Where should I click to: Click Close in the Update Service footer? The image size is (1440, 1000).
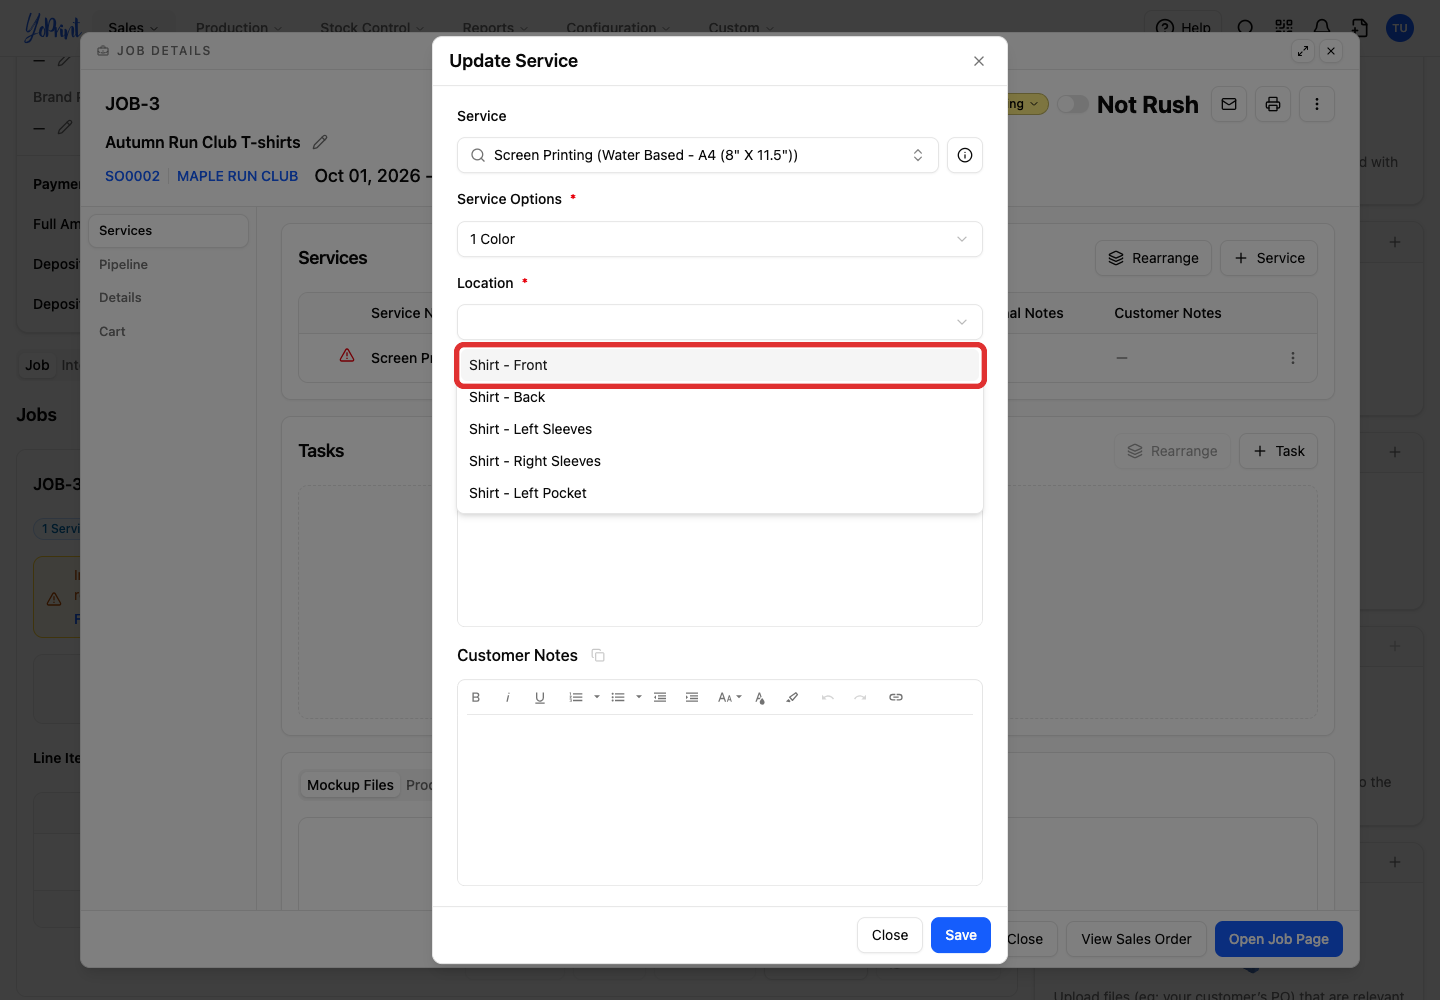tap(890, 935)
